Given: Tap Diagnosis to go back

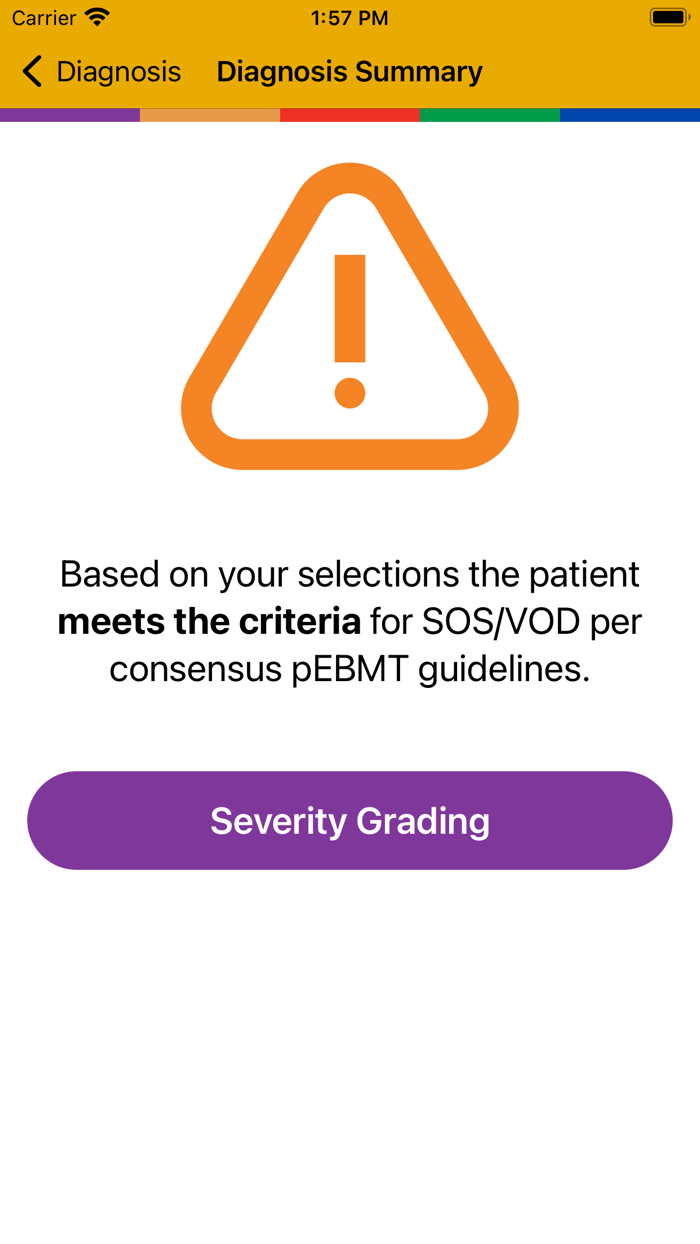Looking at the screenshot, I should [x=118, y=71].
